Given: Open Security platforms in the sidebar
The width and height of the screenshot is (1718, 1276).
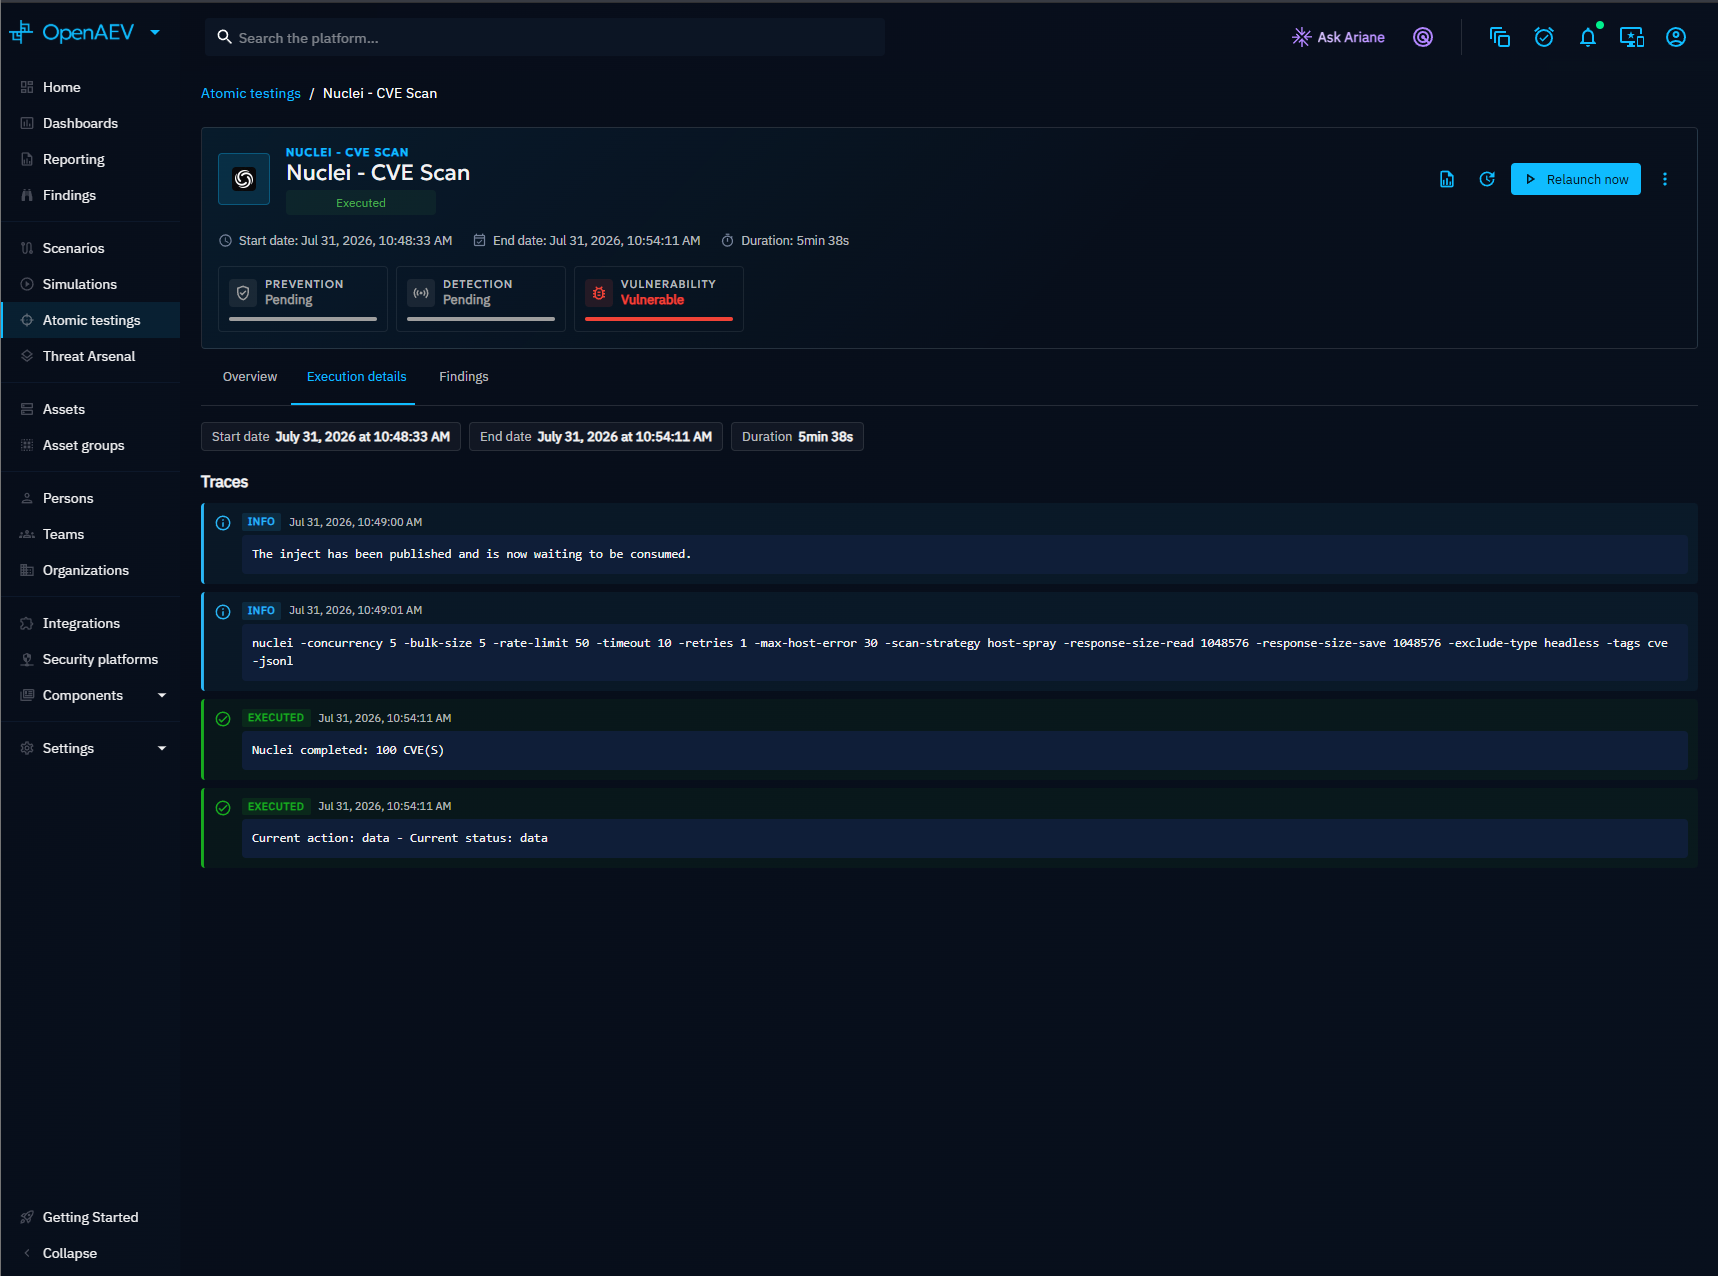Looking at the screenshot, I should 90,659.
